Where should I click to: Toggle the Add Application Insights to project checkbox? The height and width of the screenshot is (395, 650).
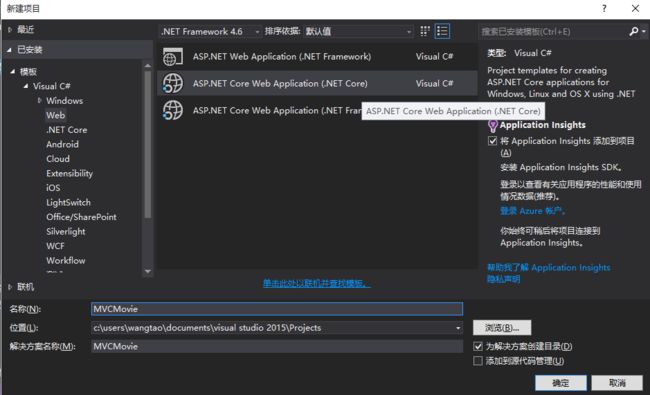pos(492,141)
